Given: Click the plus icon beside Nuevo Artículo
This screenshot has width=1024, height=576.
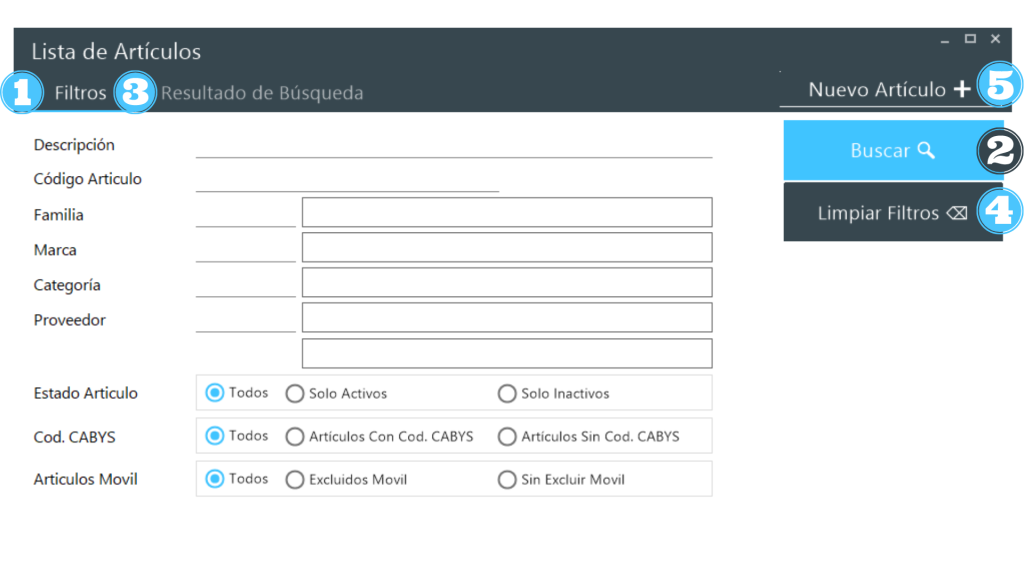Looking at the screenshot, I should point(961,90).
